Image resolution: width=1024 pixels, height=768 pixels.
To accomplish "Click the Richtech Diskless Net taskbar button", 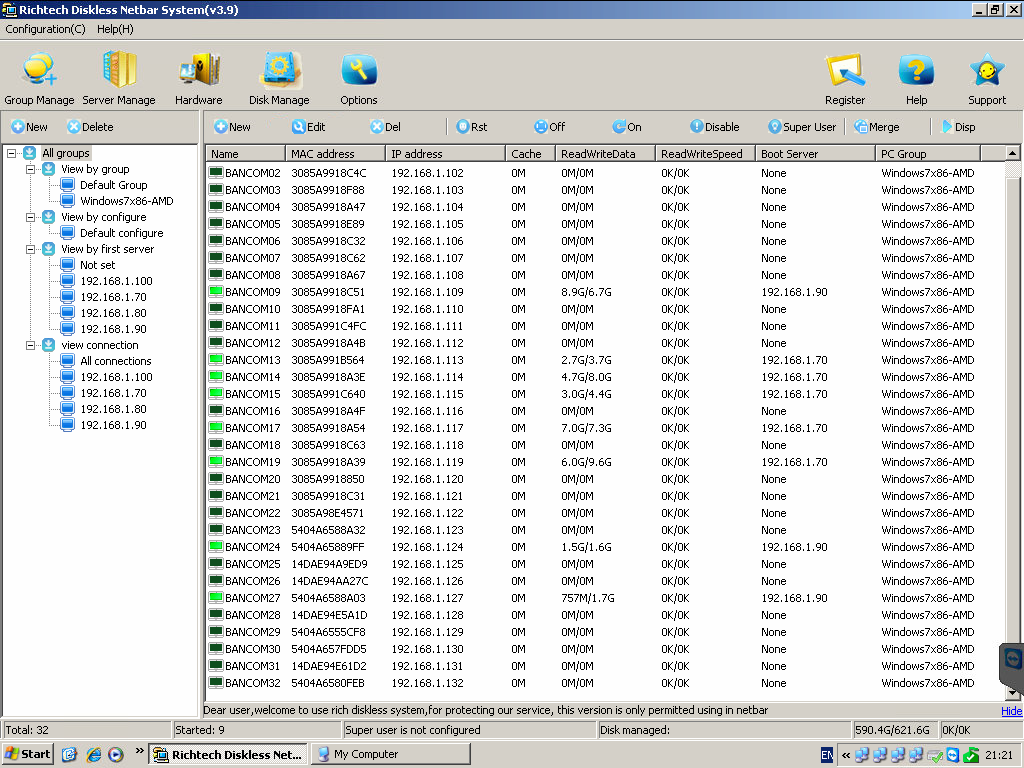I will click(x=228, y=754).
